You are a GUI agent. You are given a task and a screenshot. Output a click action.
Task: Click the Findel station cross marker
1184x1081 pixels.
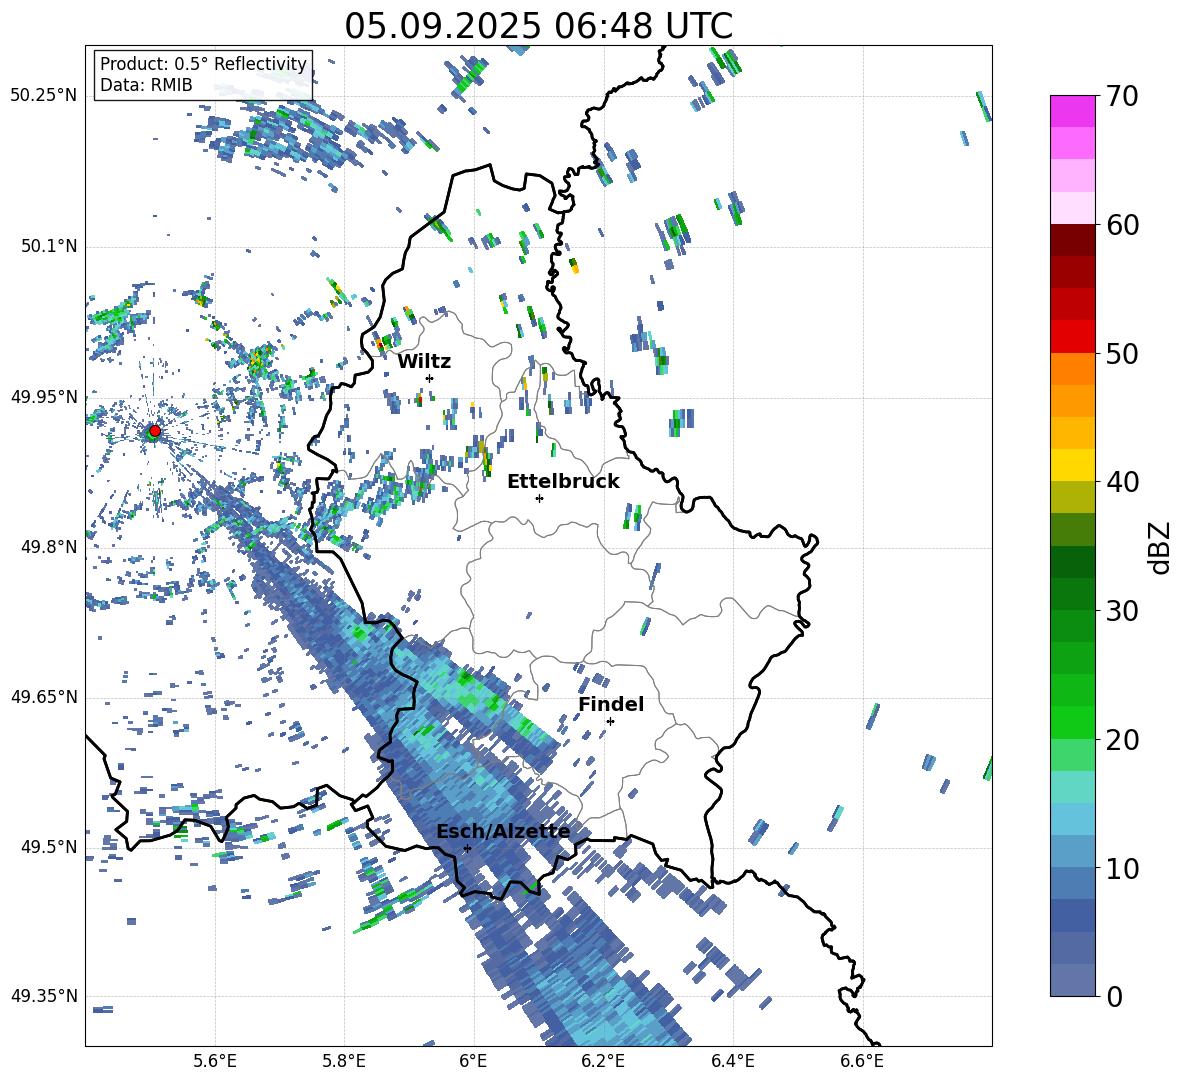coord(610,722)
